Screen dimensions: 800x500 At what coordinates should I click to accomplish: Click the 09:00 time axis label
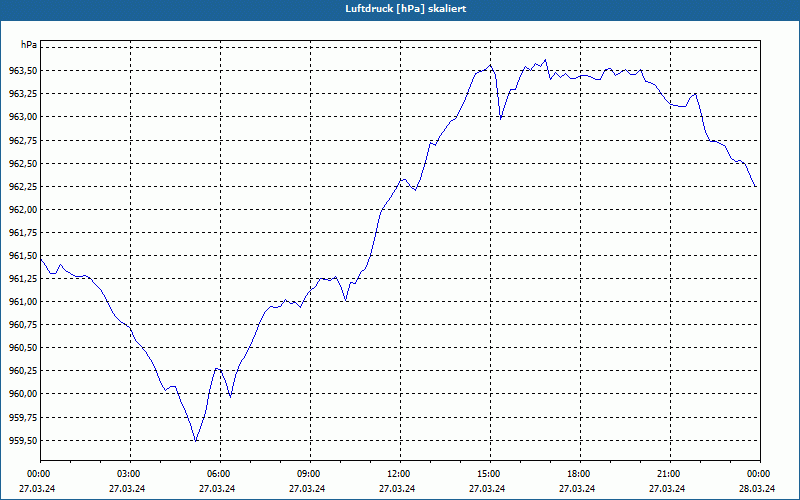(x=310, y=474)
